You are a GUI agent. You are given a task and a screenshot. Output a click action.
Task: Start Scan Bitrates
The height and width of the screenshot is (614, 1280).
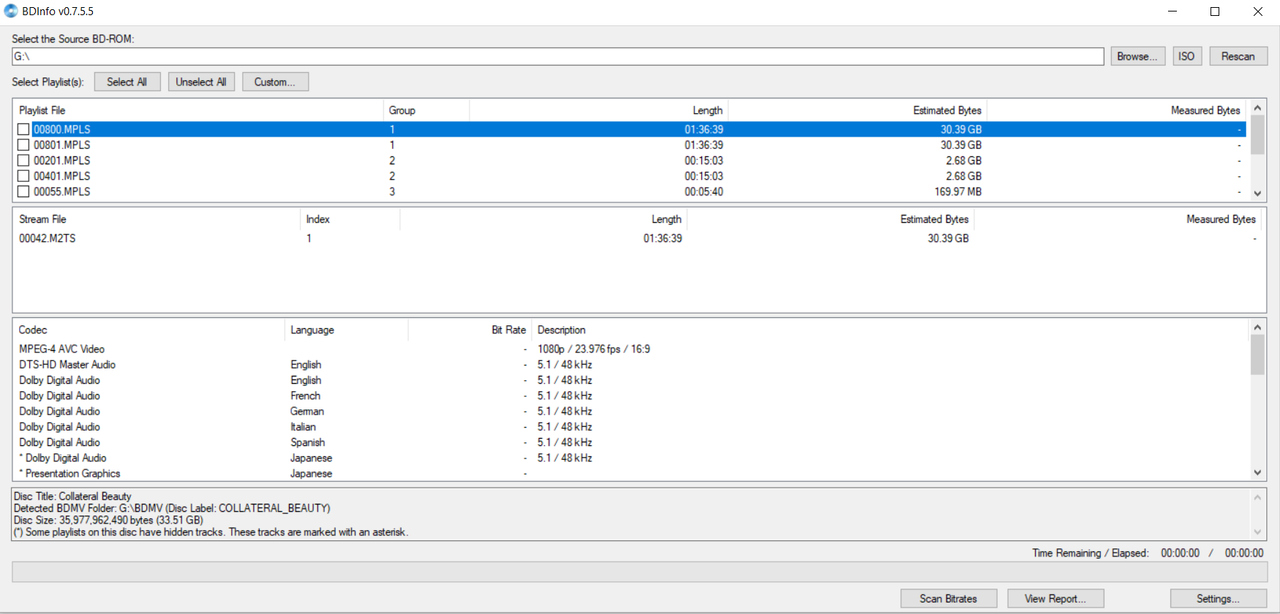949,598
